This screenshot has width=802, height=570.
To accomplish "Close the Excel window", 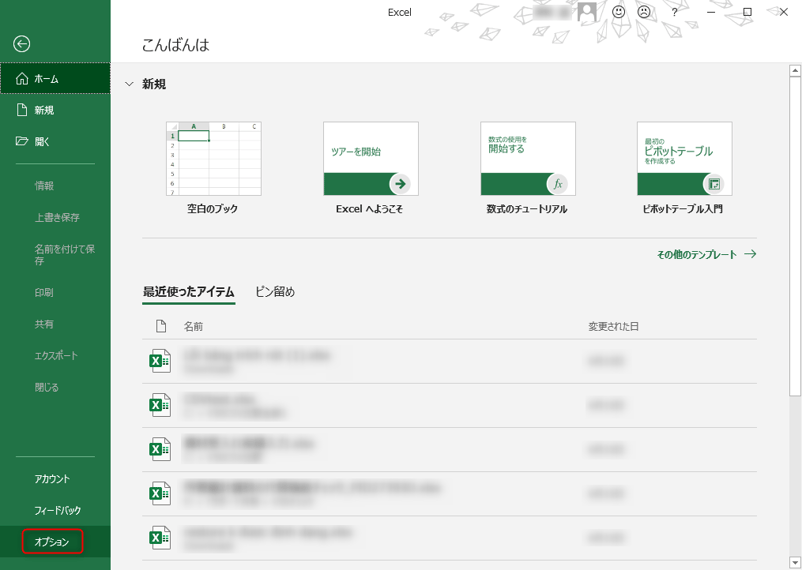I will point(784,12).
